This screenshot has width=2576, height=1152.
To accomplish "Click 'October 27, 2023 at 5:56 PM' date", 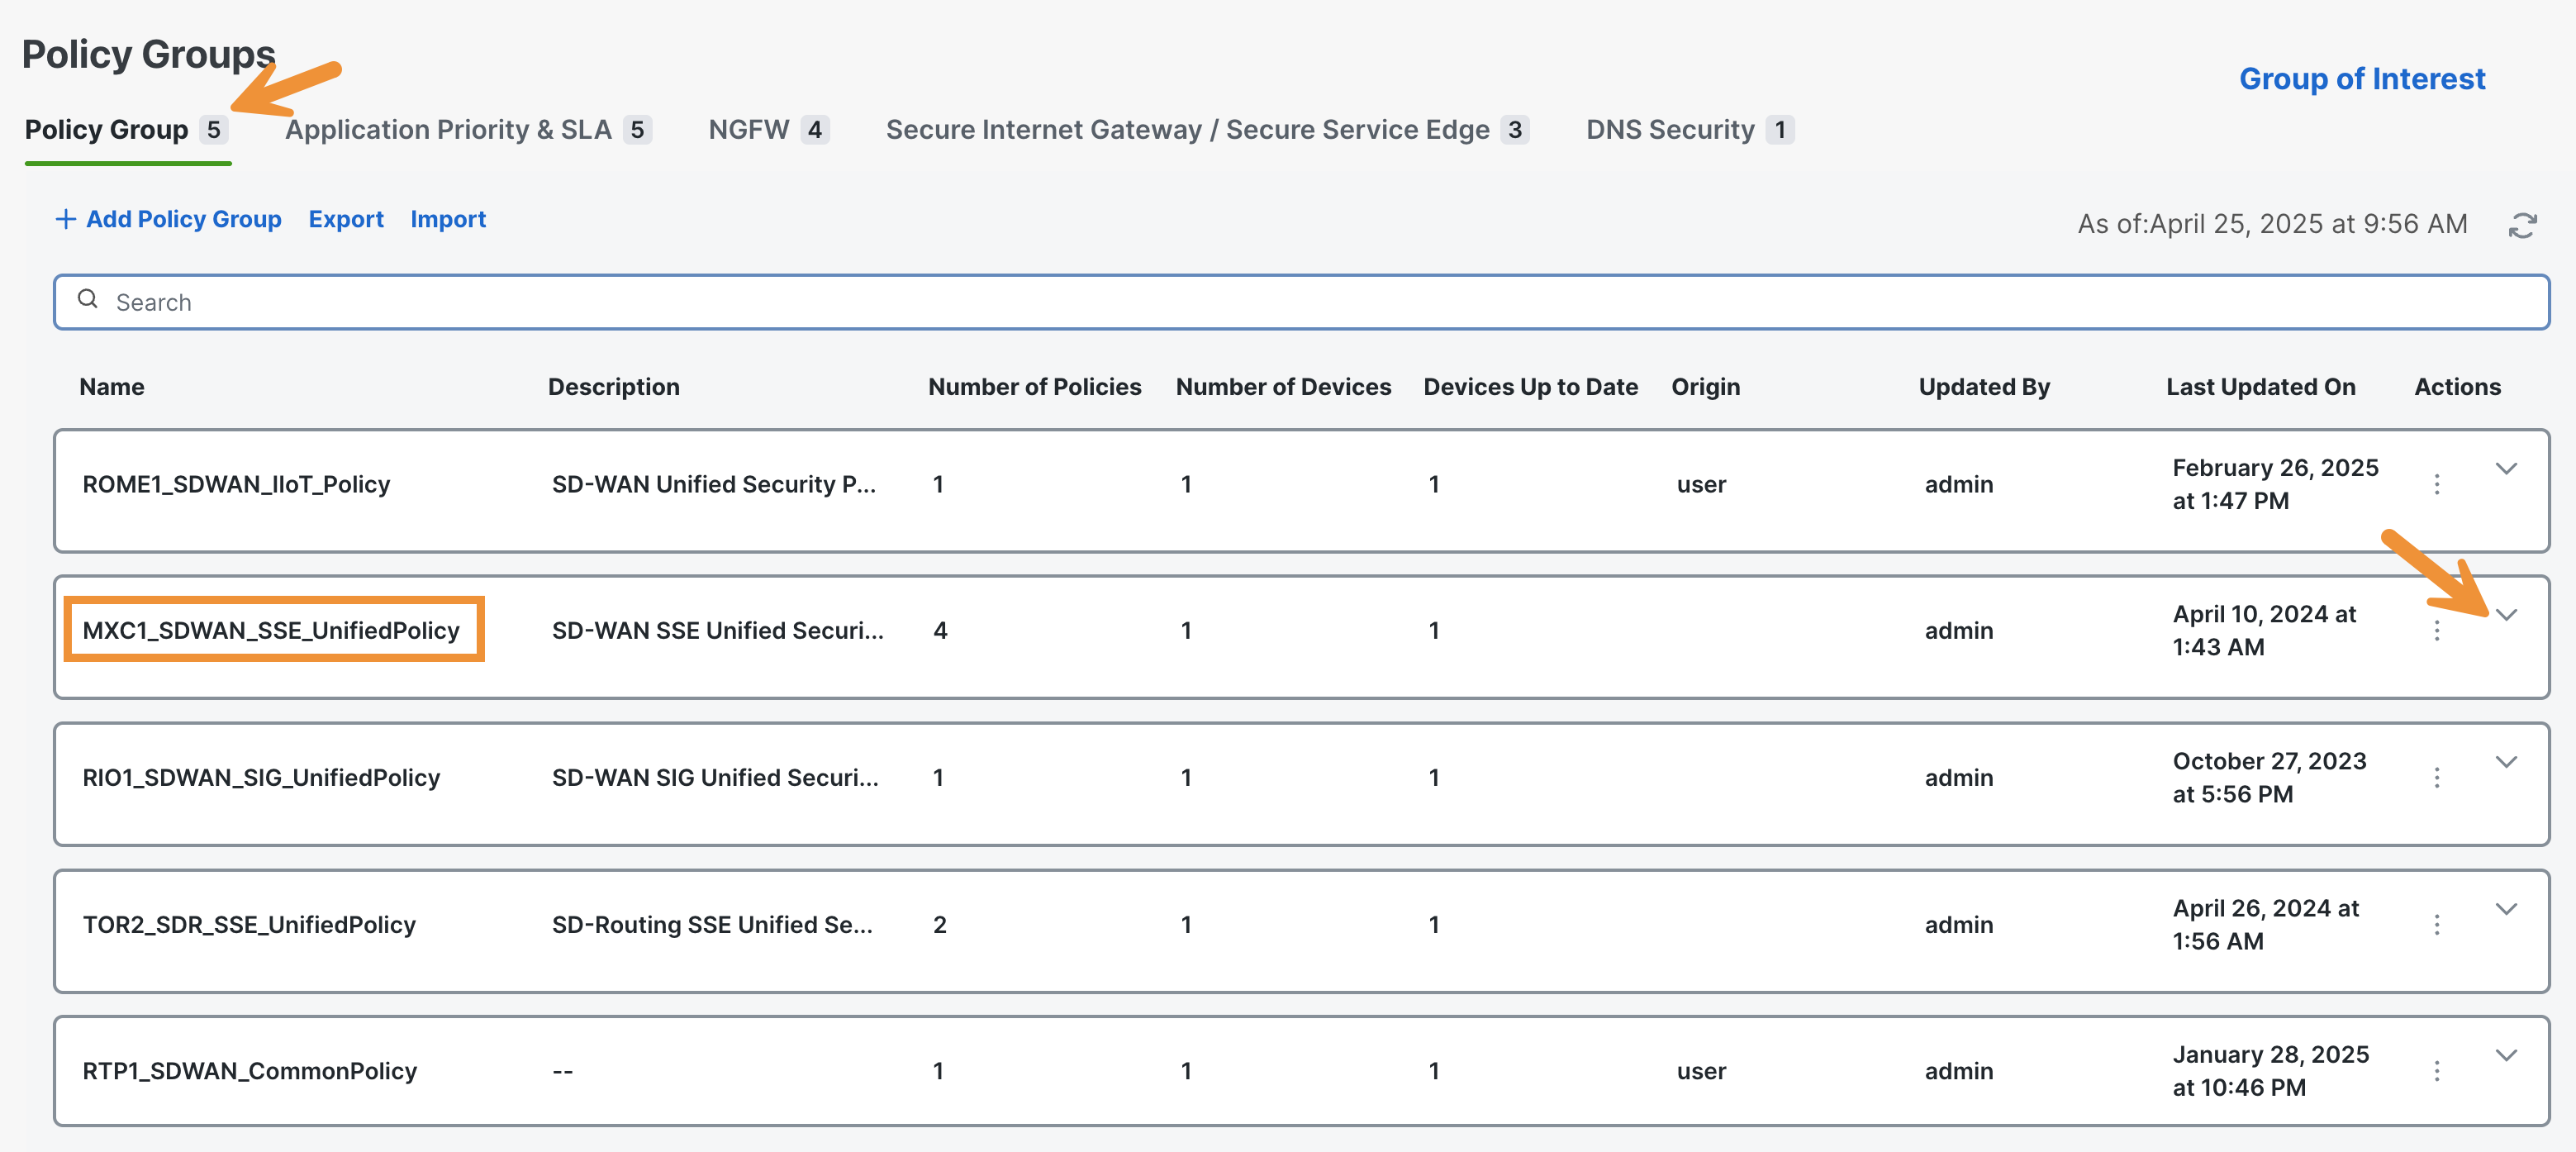I will click(x=2269, y=777).
